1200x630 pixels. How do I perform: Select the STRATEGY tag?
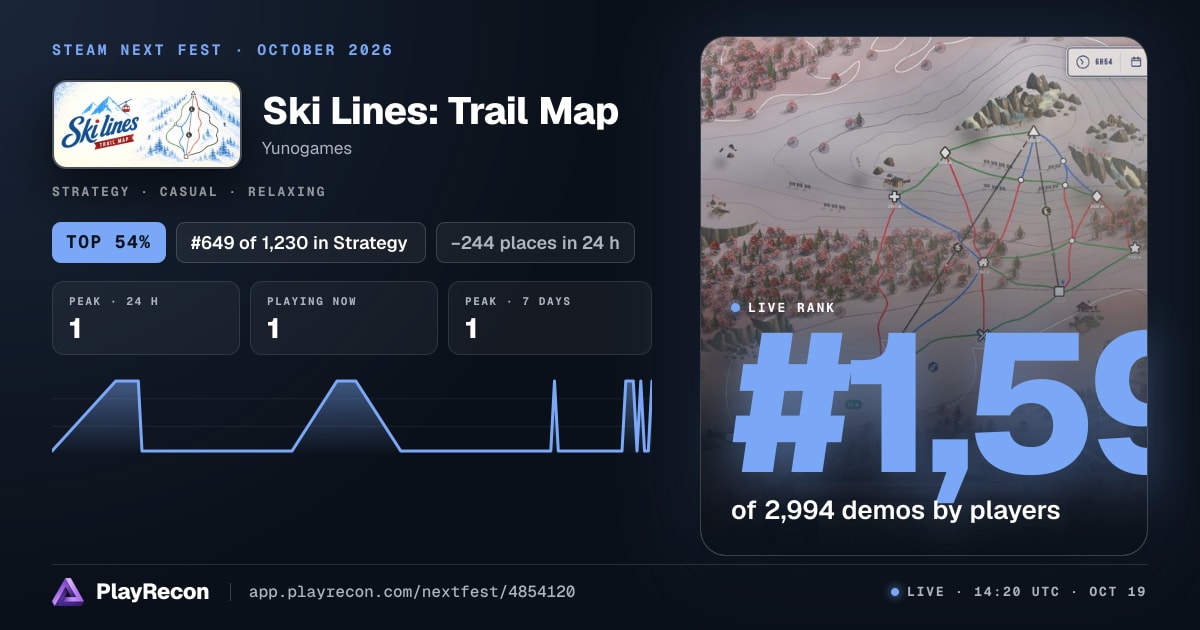(91, 191)
